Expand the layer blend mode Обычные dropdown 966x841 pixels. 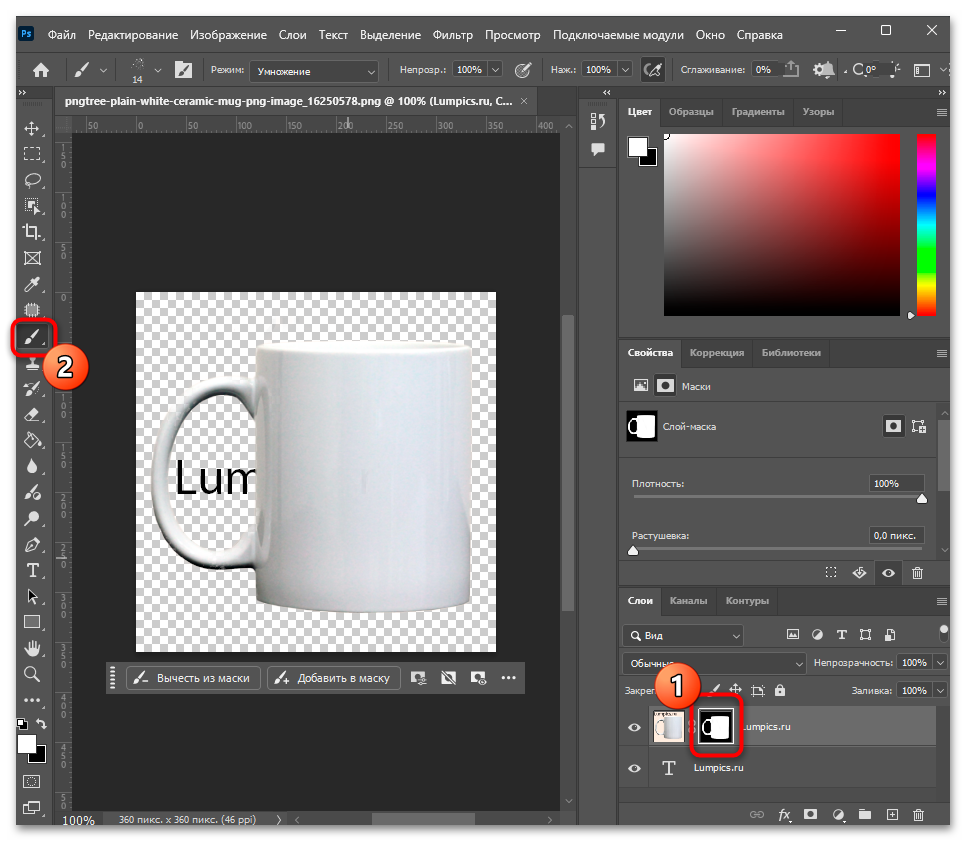[x=714, y=663]
